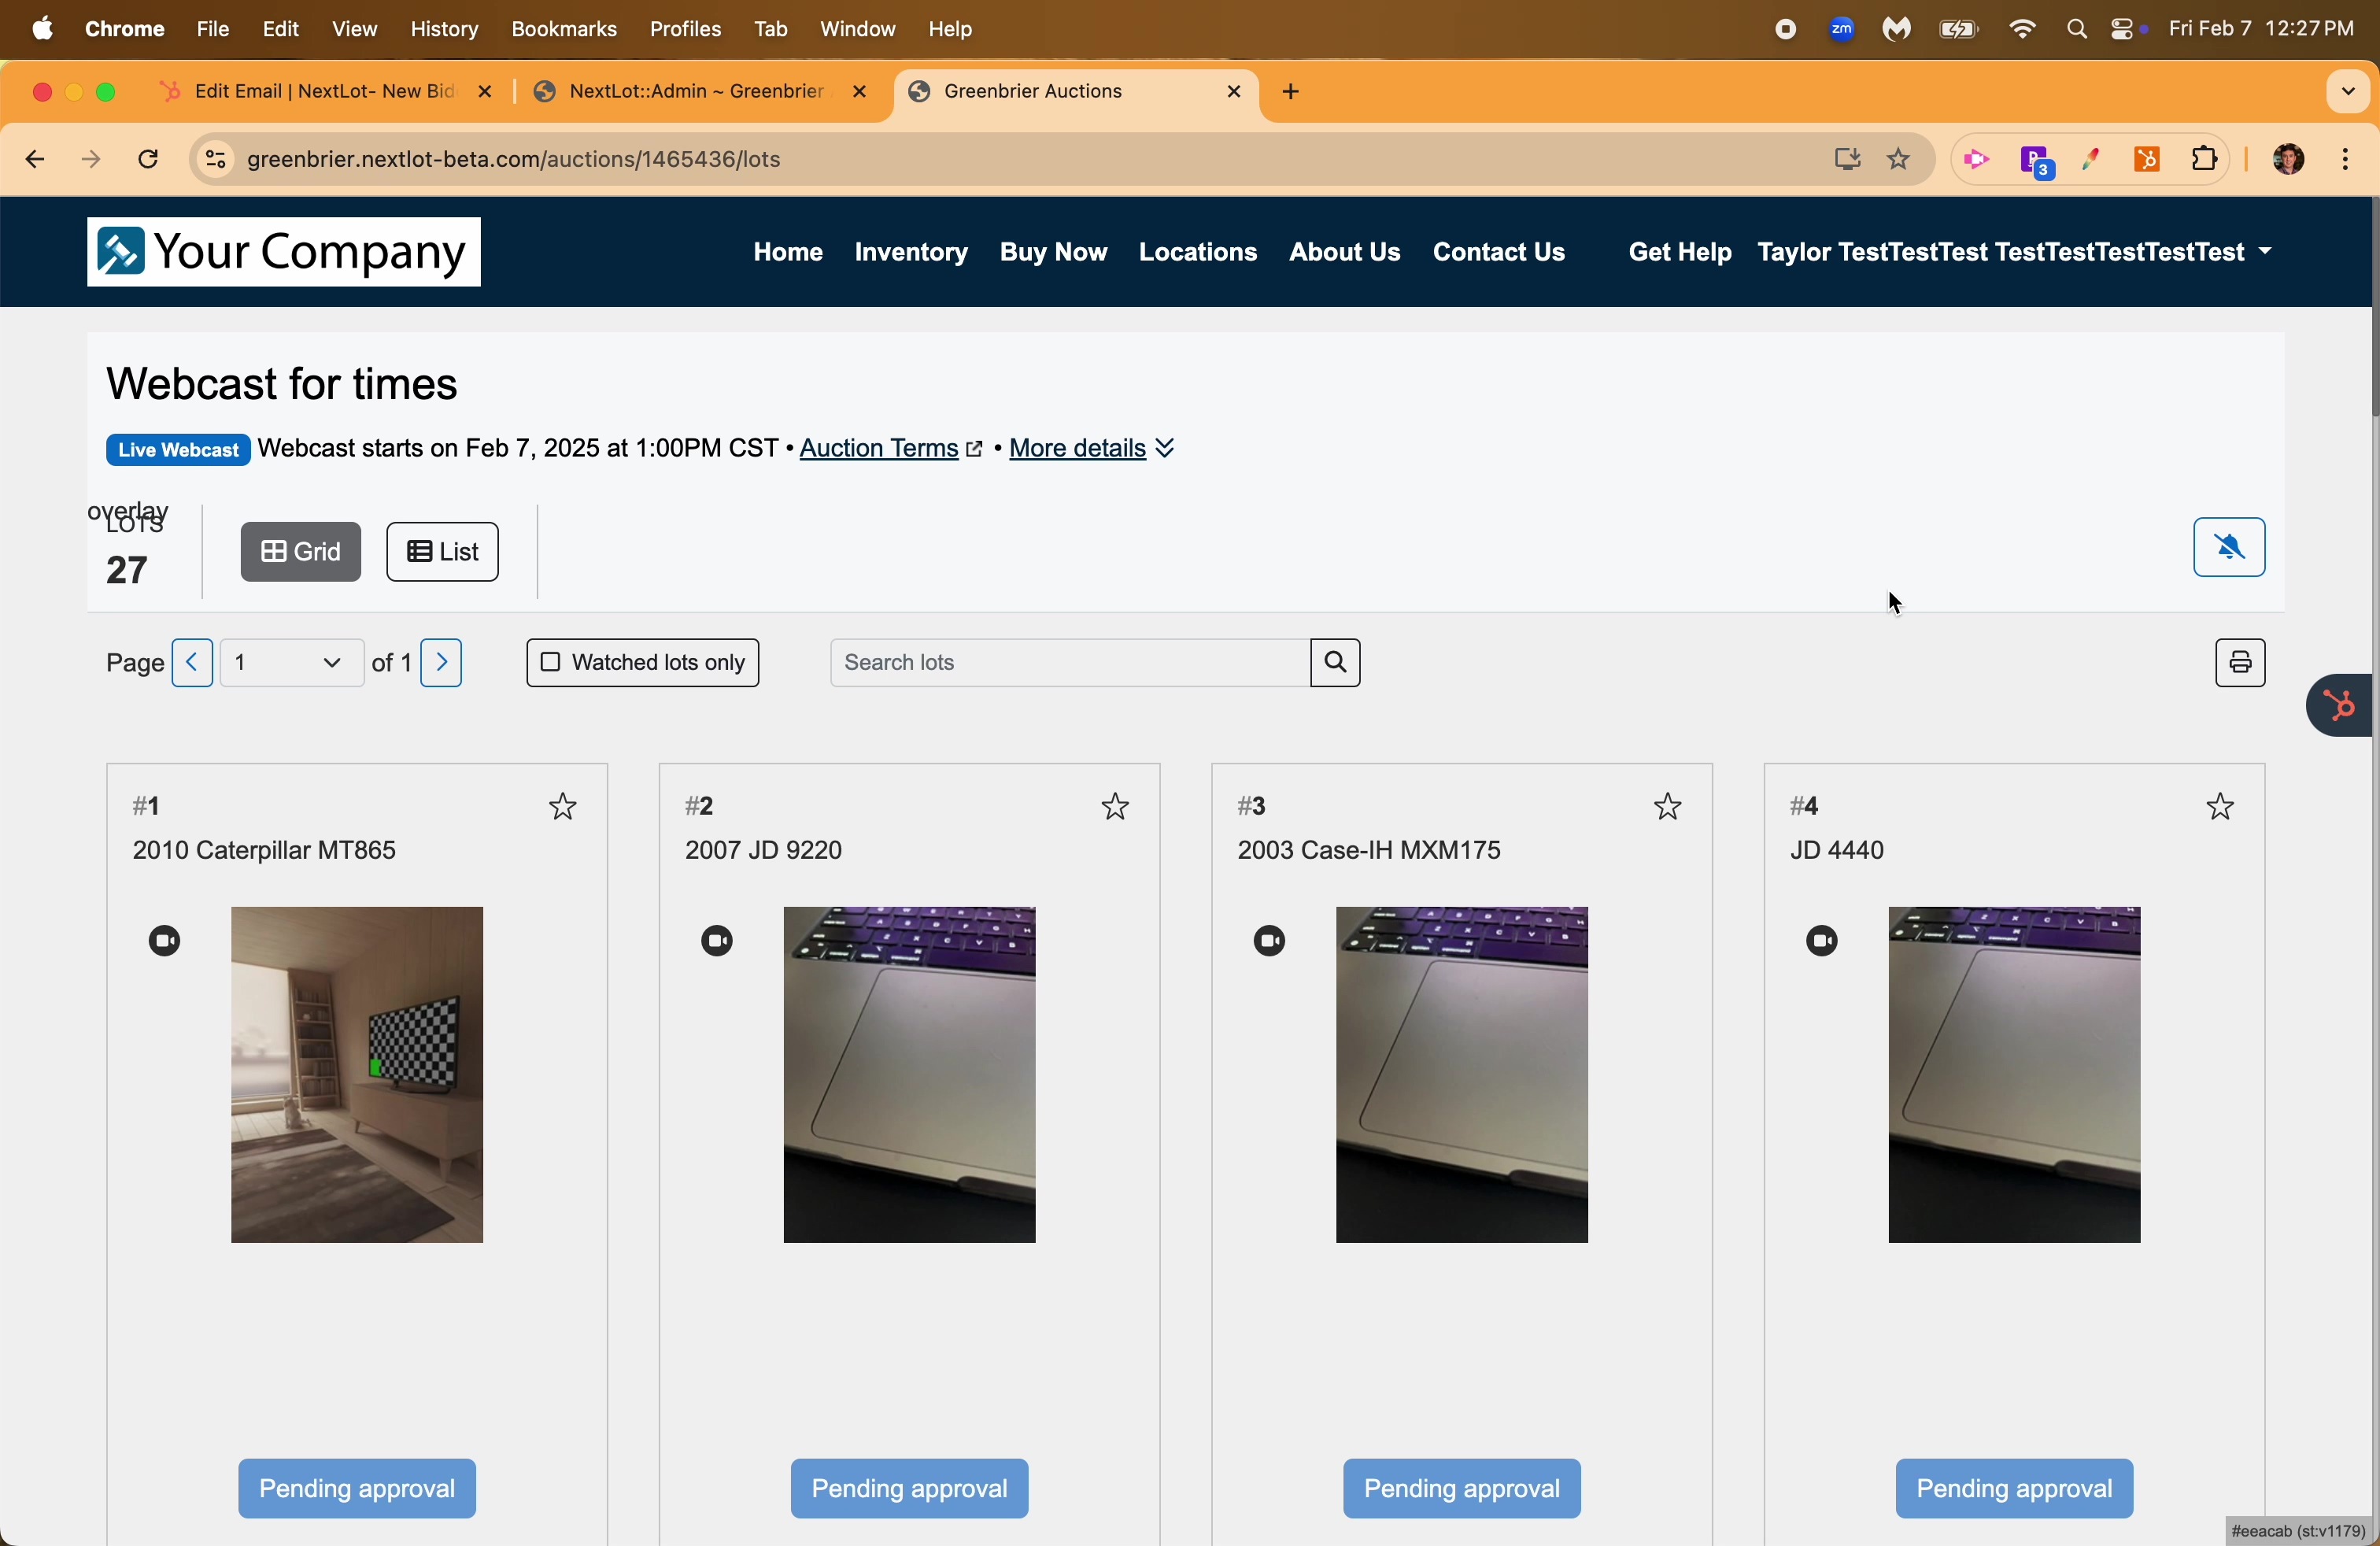Image resolution: width=2380 pixels, height=1546 pixels.
Task: Open Taylor Test user account dropdown
Action: tap(2015, 253)
